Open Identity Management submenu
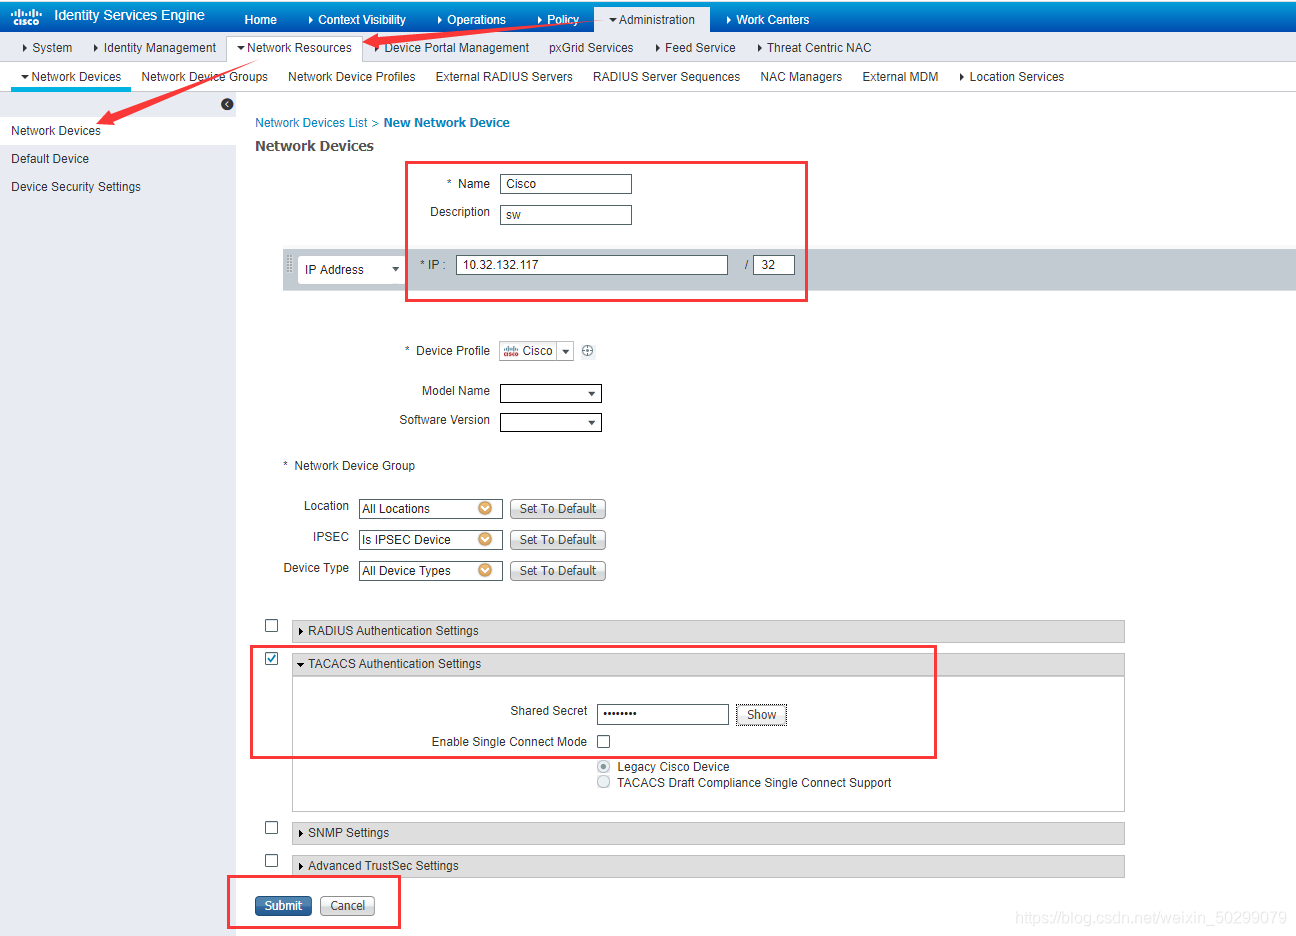 click(x=154, y=48)
